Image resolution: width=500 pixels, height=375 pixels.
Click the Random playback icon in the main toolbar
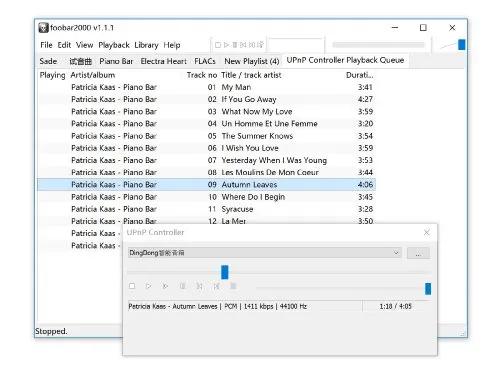click(260, 45)
